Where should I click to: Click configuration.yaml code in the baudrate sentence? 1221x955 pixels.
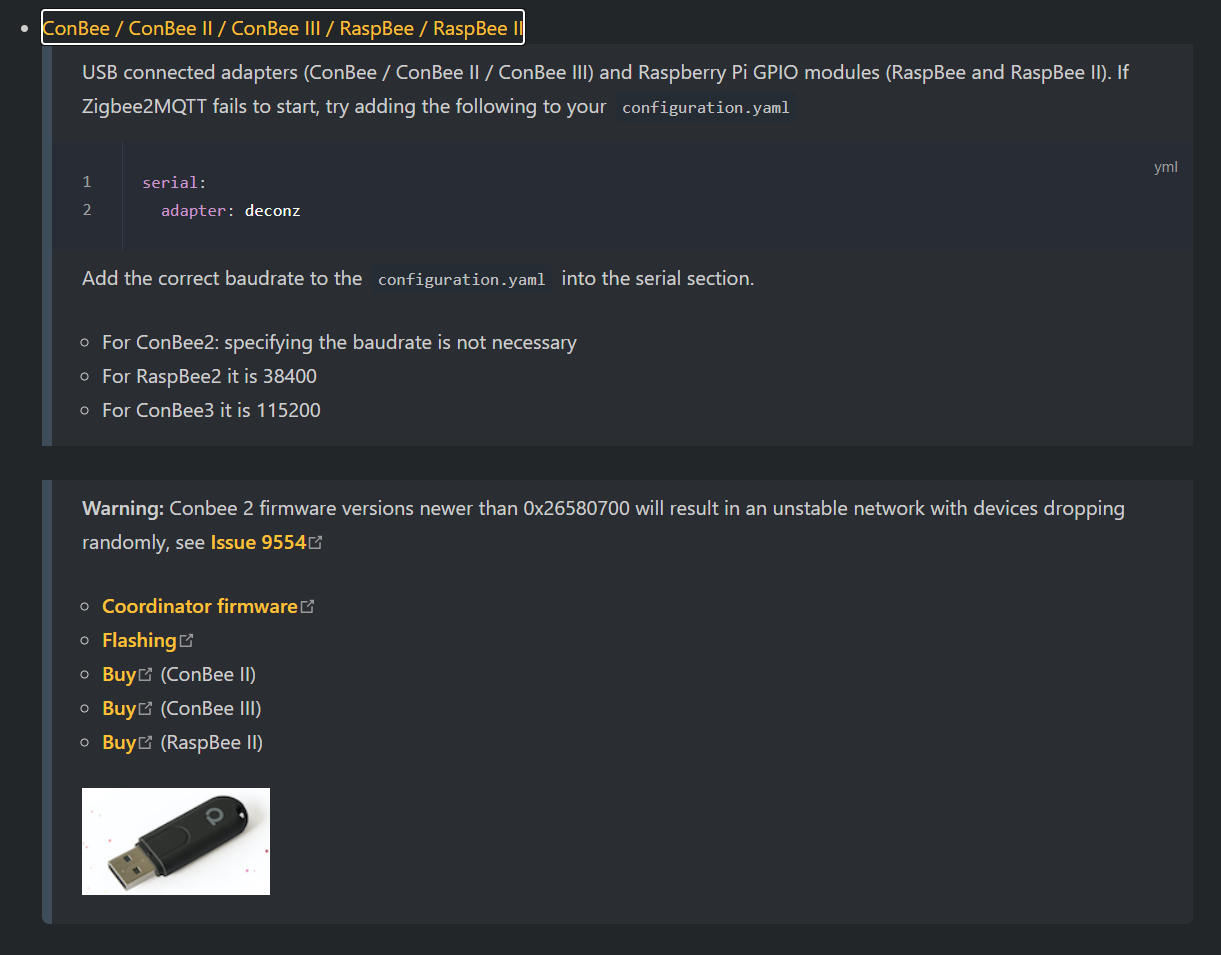click(462, 279)
